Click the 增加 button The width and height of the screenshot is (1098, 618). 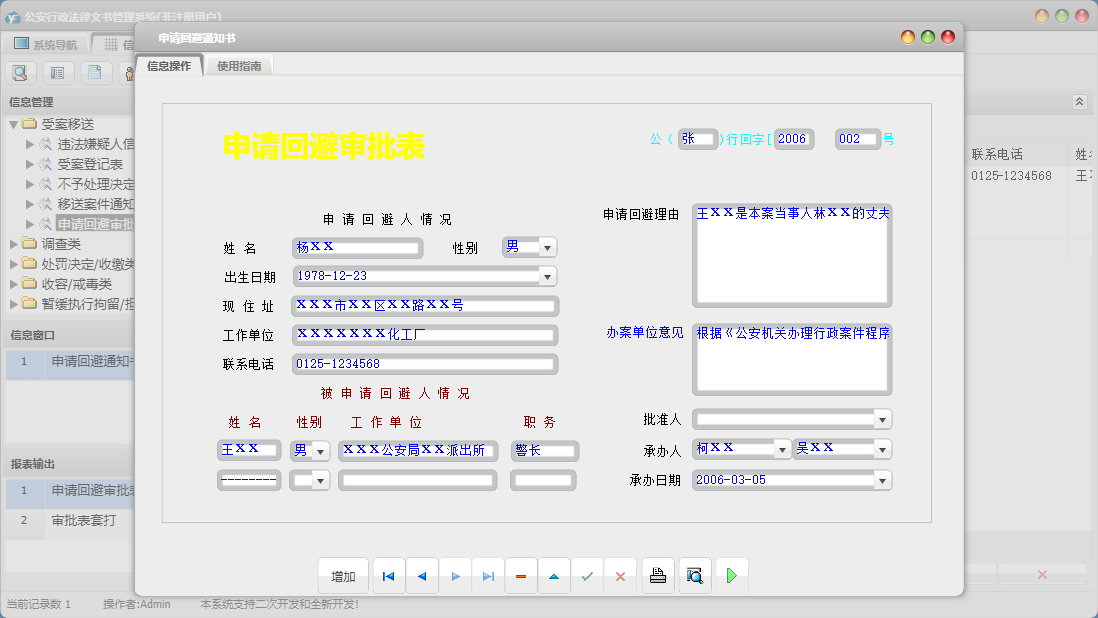343,576
